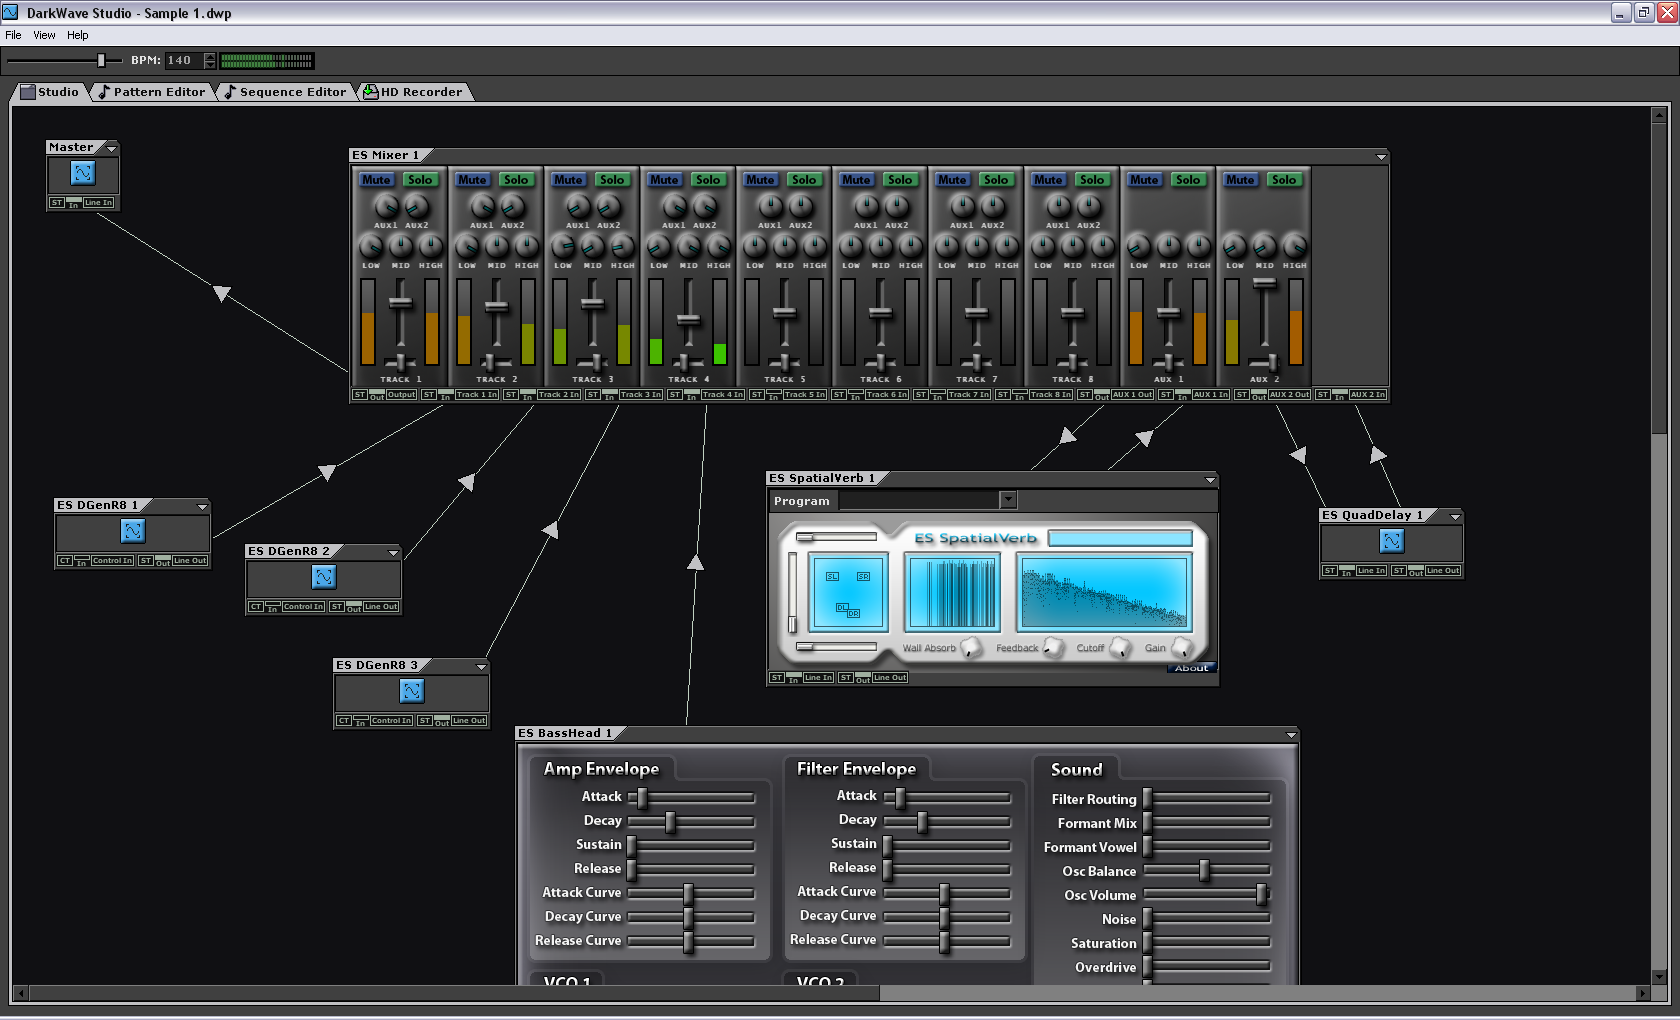The image size is (1680, 1020).
Task: Open the File menu
Action: (13, 35)
